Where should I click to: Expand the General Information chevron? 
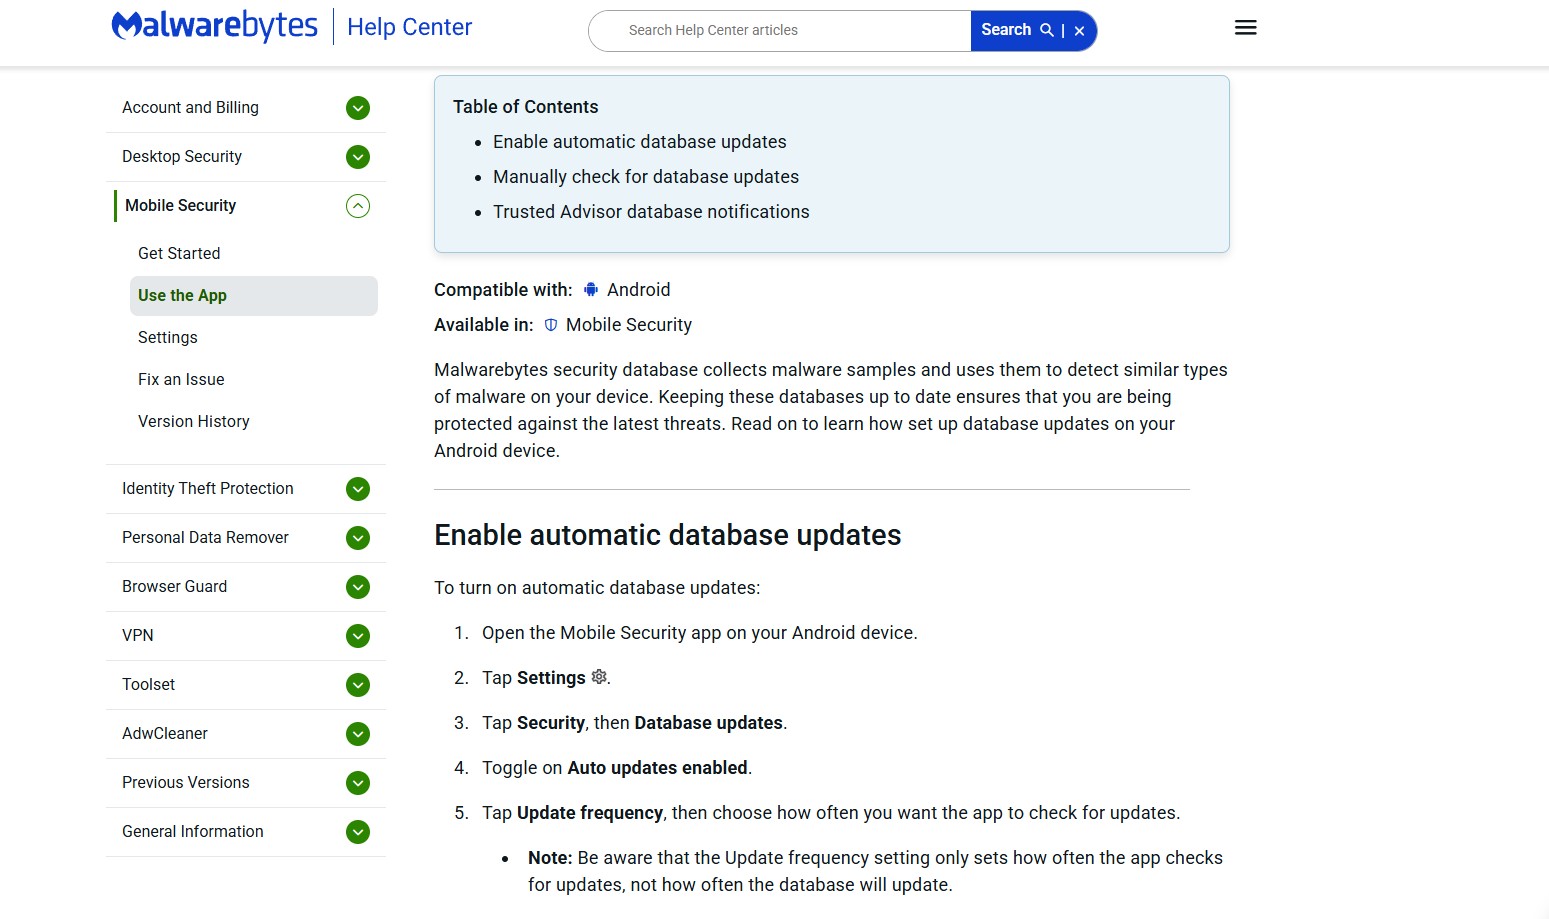point(357,832)
